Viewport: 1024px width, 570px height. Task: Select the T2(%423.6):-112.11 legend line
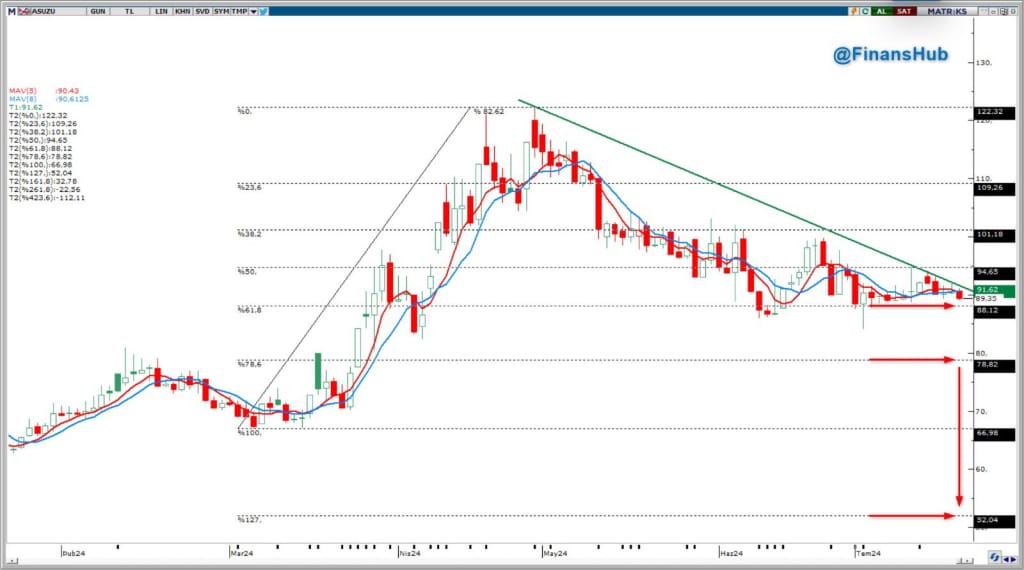pyautogui.click(x=47, y=198)
